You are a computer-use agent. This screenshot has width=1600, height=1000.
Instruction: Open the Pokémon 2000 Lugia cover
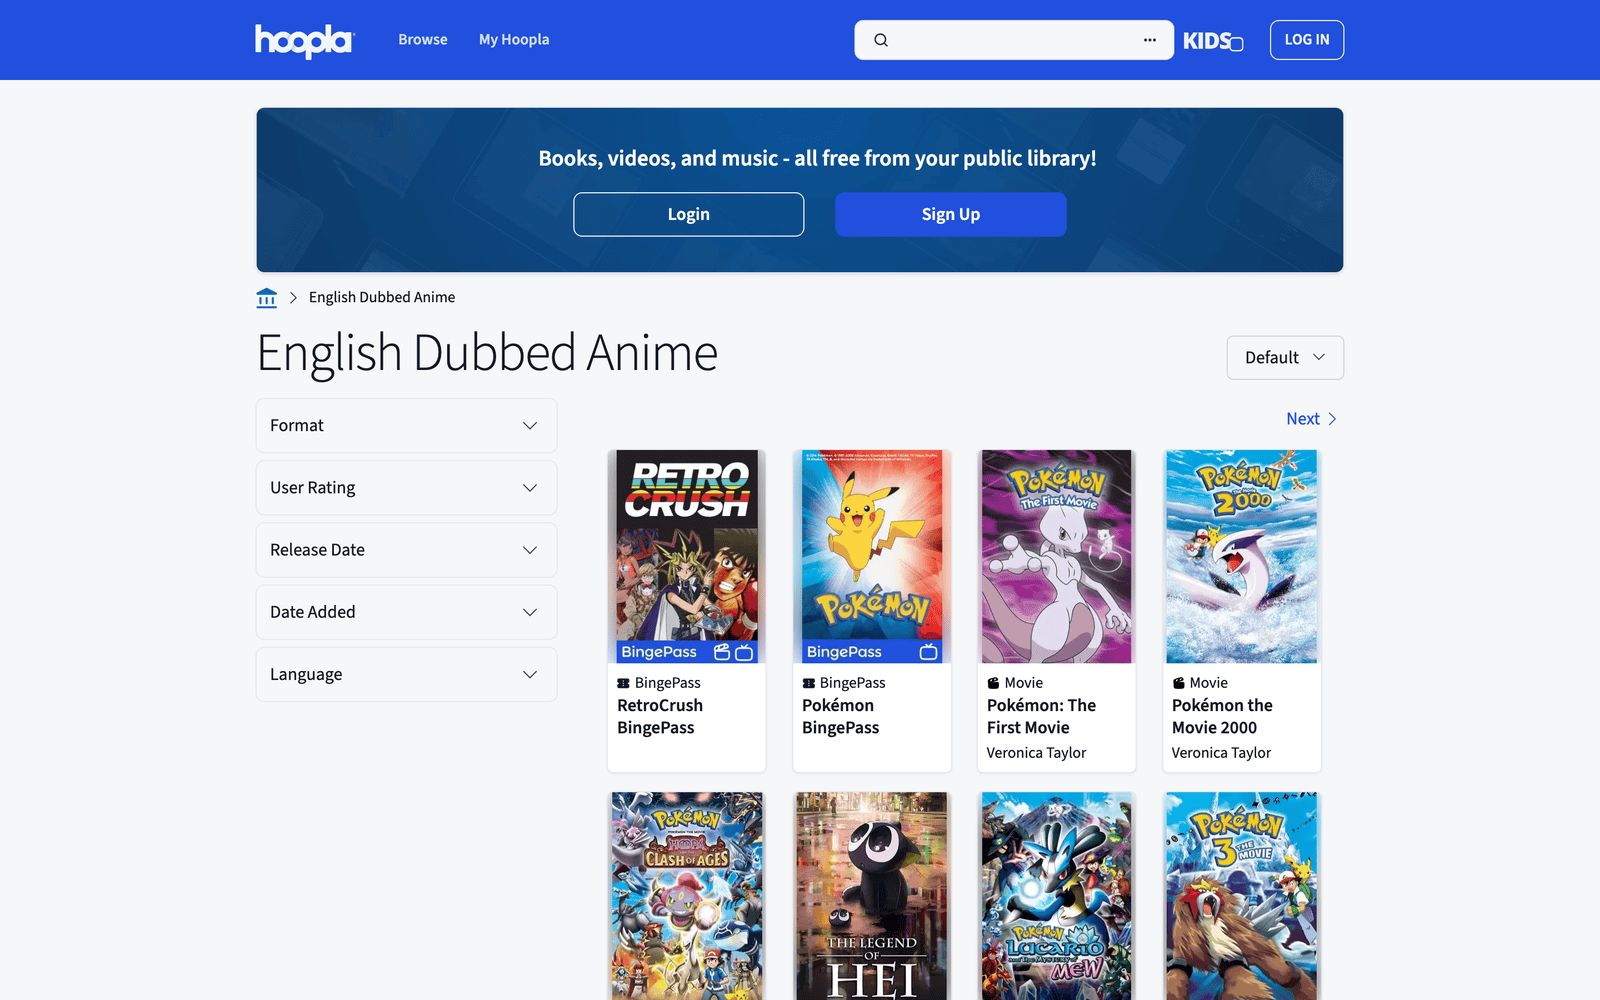[1242, 556]
